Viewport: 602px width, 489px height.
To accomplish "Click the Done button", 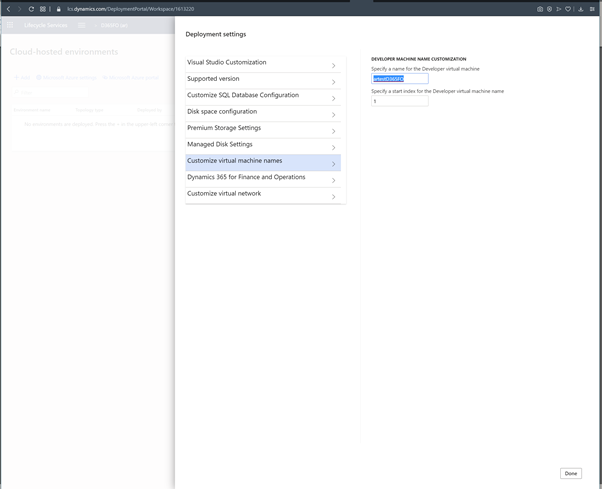I will [x=570, y=473].
